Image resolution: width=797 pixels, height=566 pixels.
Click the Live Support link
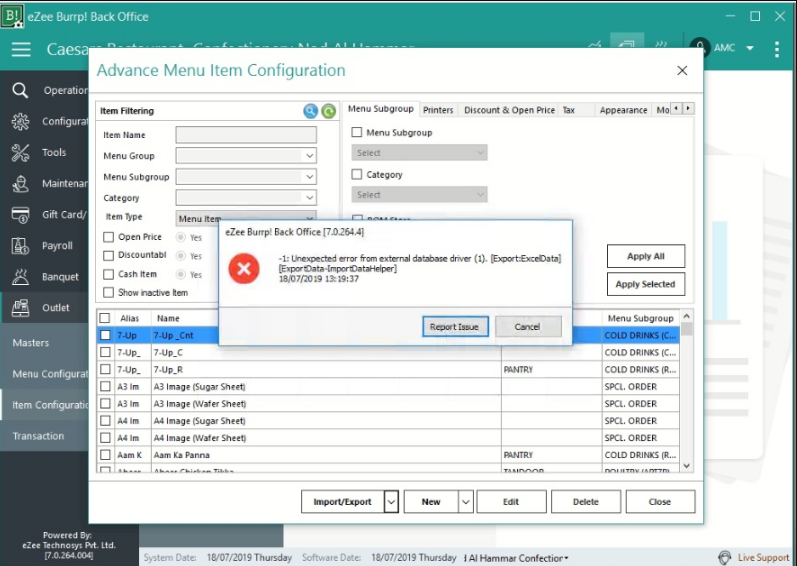click(x=763, y=557)
